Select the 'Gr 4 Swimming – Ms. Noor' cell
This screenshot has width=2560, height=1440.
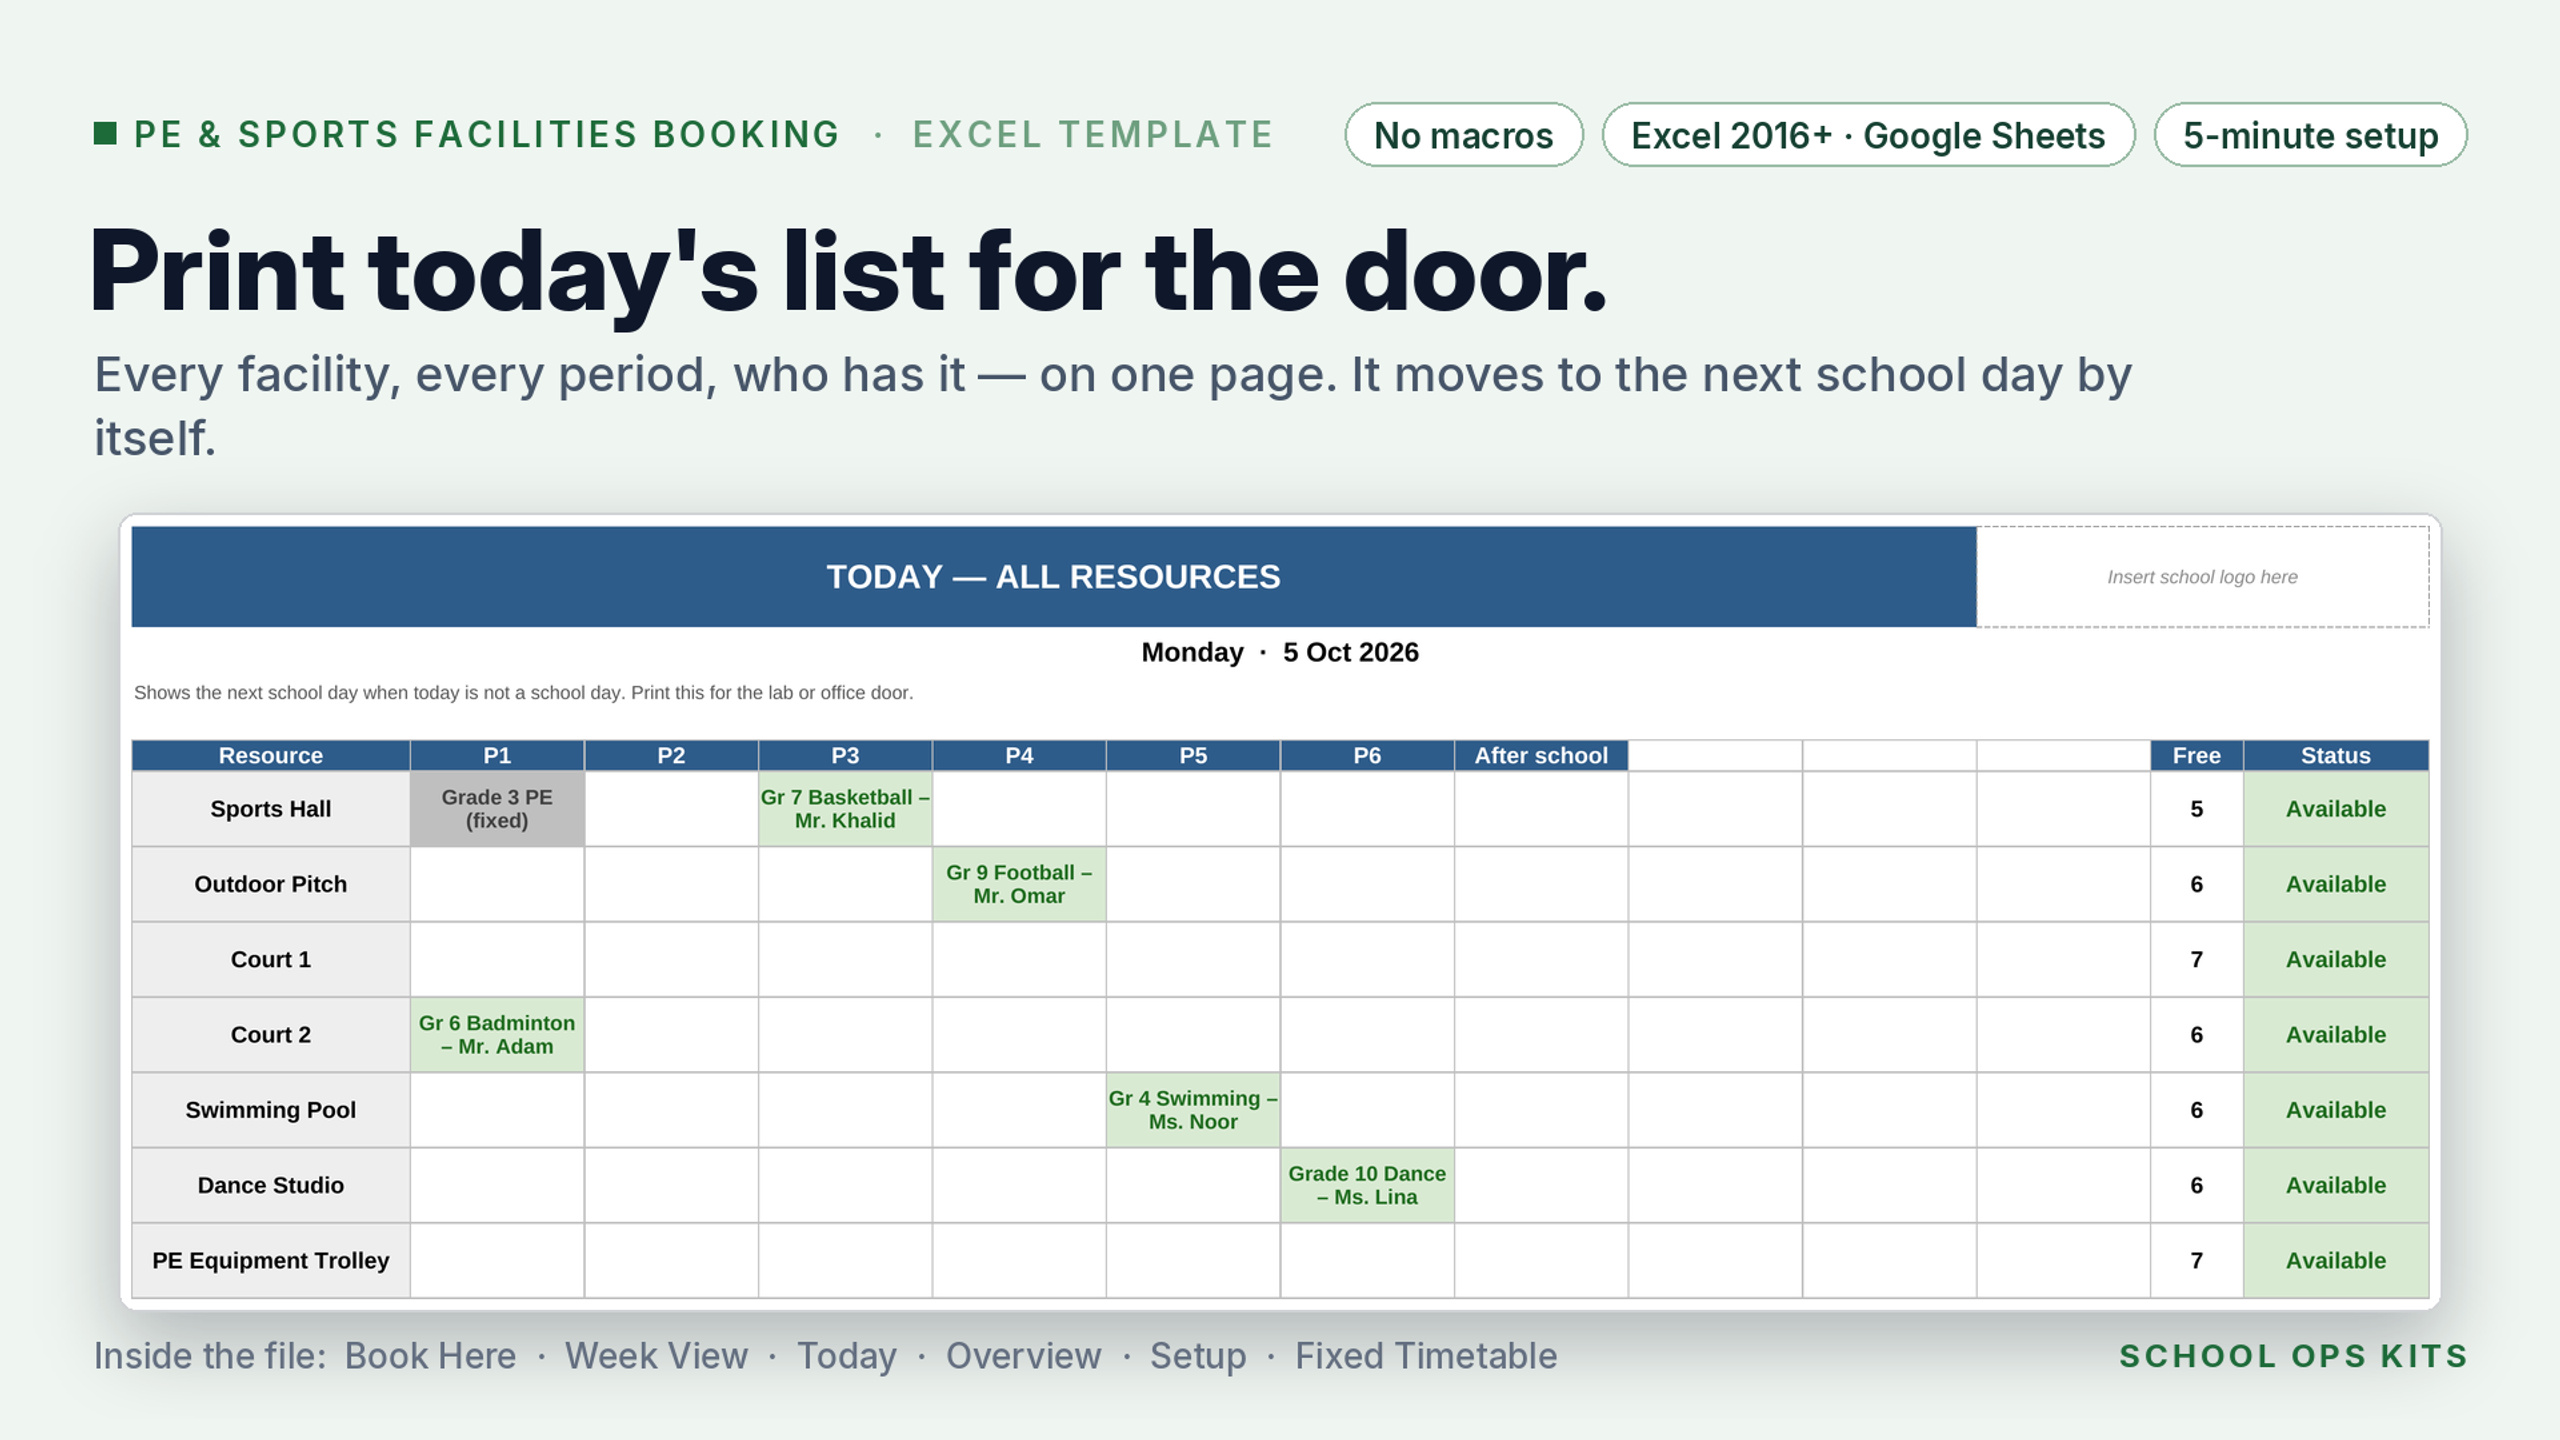coord(1193,1110)
